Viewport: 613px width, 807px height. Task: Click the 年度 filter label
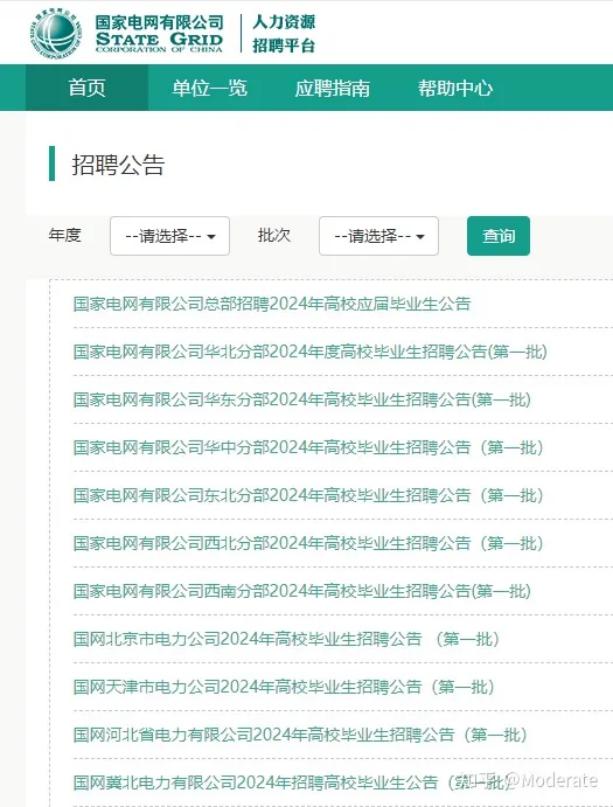[x=65, y=235]
